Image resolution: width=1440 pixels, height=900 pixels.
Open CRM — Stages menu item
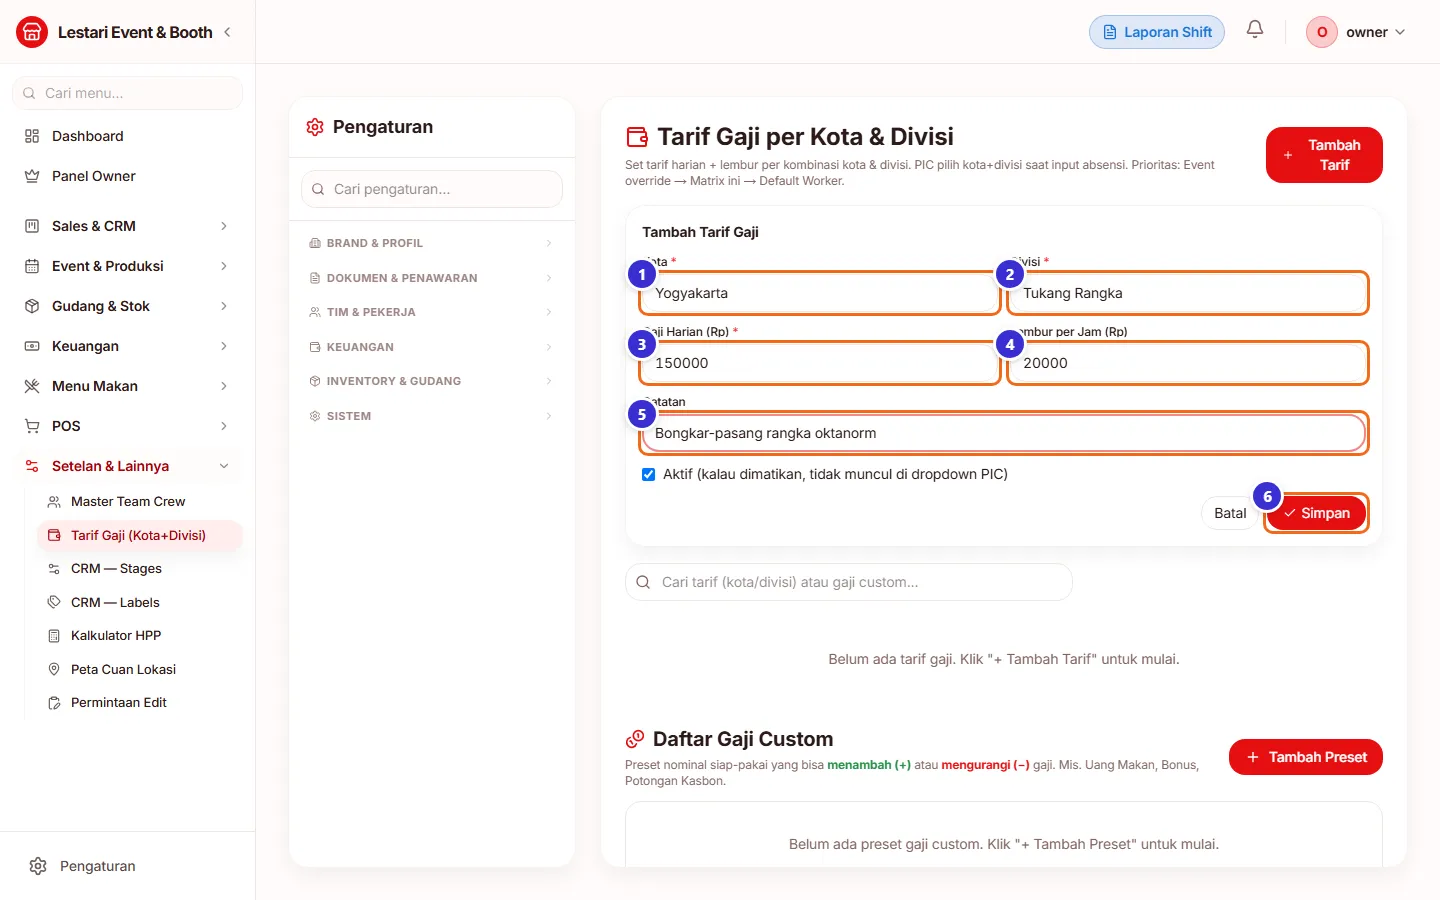[x=140, y=569]
